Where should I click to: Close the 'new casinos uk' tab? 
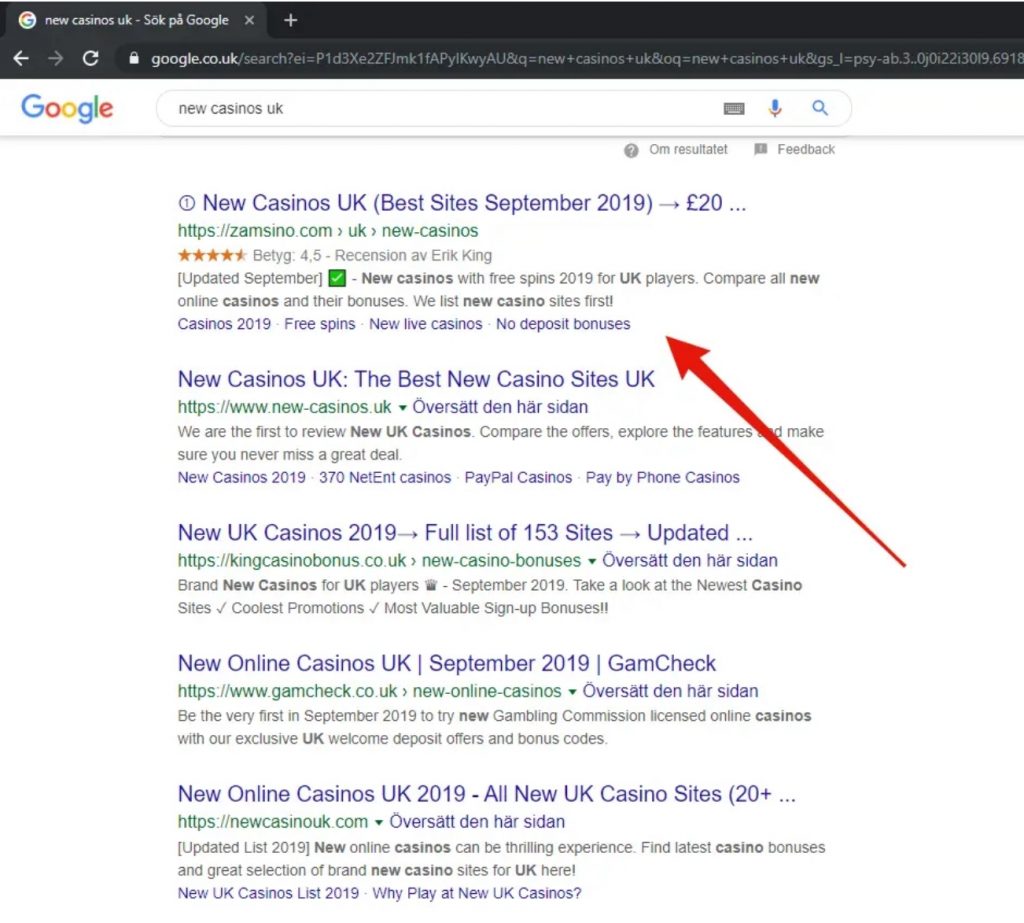[x=249, y=20]
